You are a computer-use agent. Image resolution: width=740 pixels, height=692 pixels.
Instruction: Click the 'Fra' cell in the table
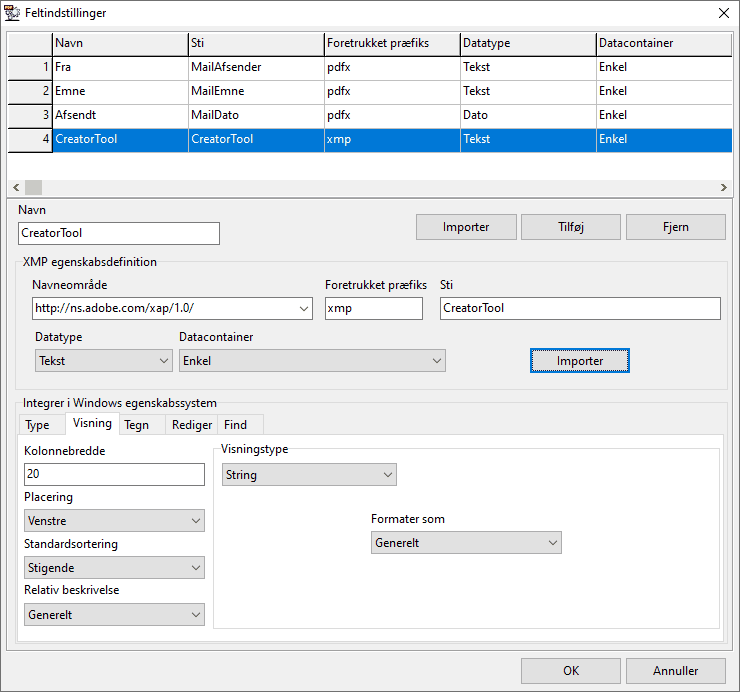pos(120,68)
